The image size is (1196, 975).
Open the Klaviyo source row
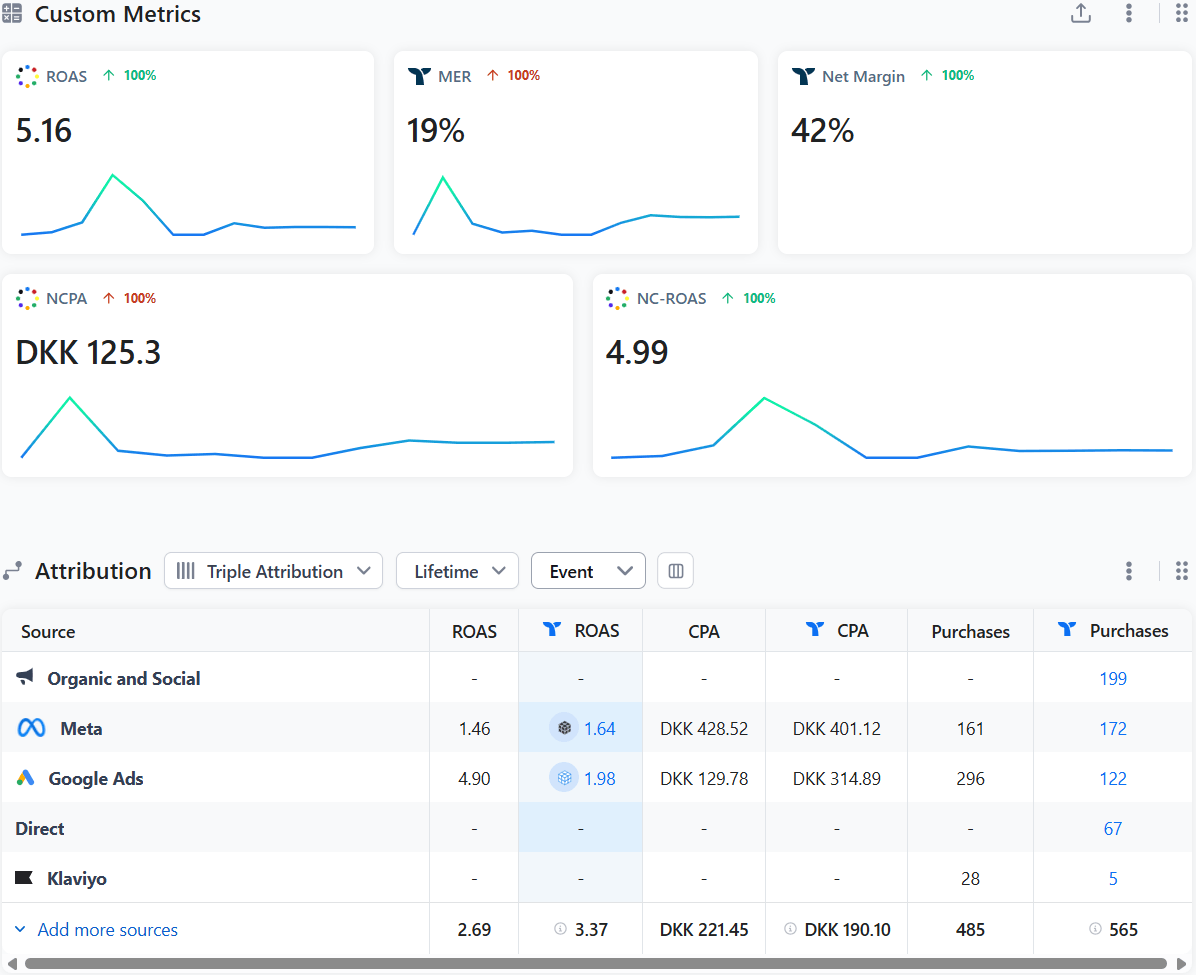click(x=597, y=878)
